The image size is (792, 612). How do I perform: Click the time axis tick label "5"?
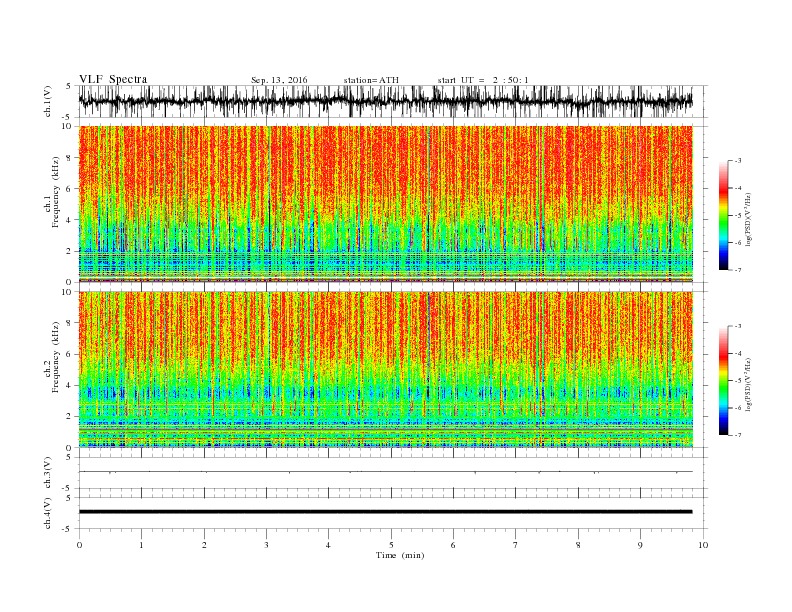point(391,545)
